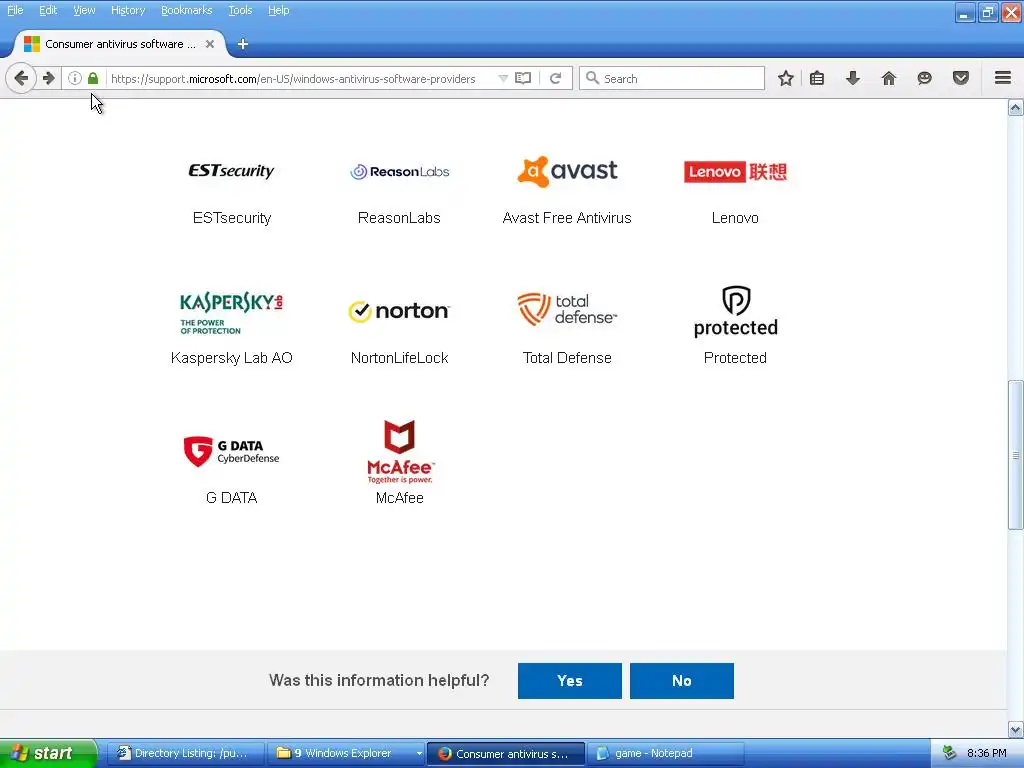Click the smiley chat toolbar icon

click(924, 78)
